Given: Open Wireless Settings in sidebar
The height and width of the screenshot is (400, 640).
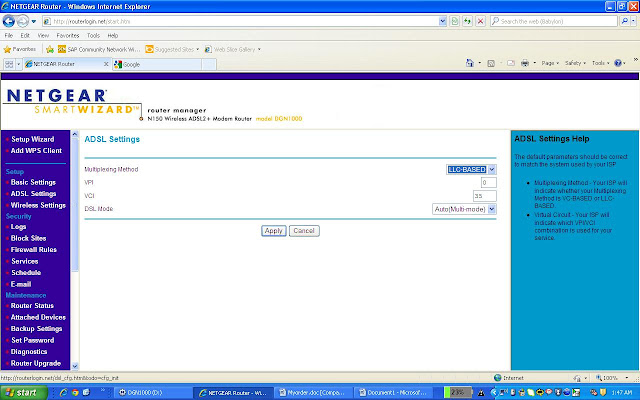Looking at the screenshot, I should (38, 205).
